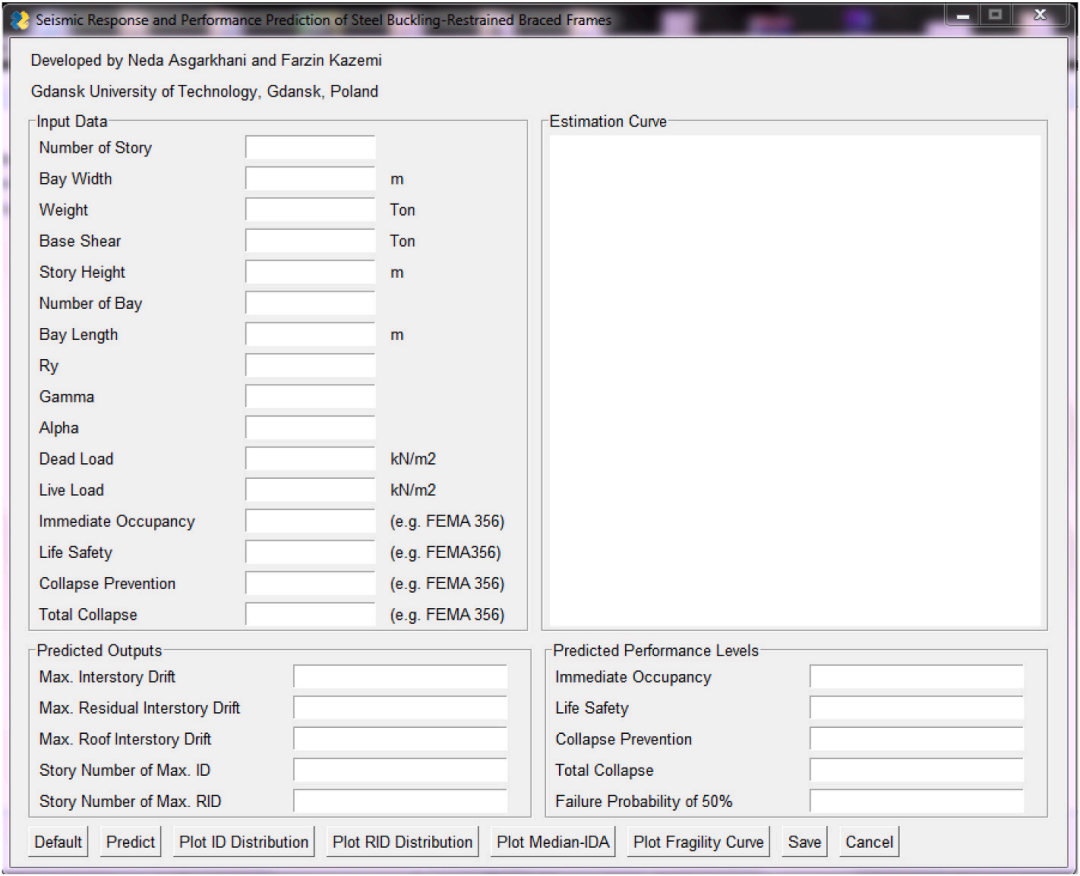Run the Predict button
This screenshot has width=1080, height=876.
click(x=130, y=842)
